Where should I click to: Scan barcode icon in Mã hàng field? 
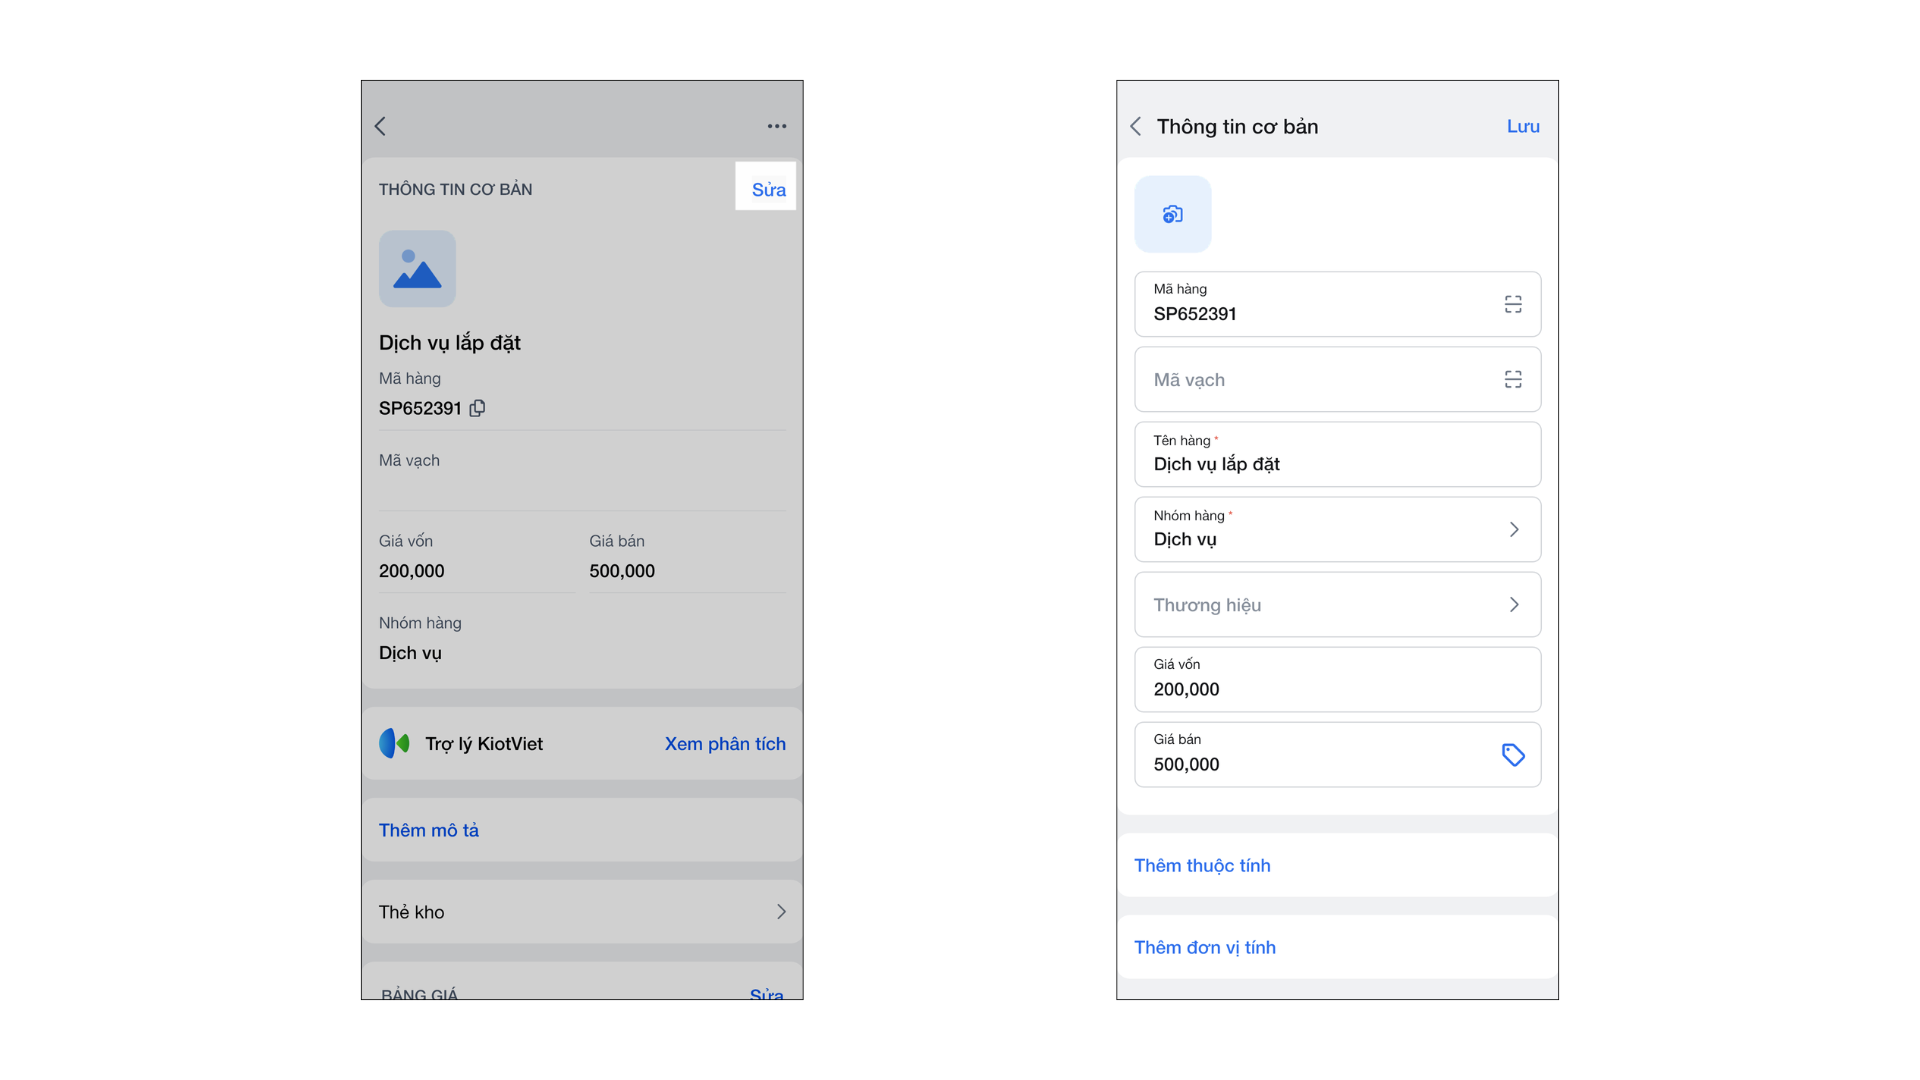coord(1512,304)
